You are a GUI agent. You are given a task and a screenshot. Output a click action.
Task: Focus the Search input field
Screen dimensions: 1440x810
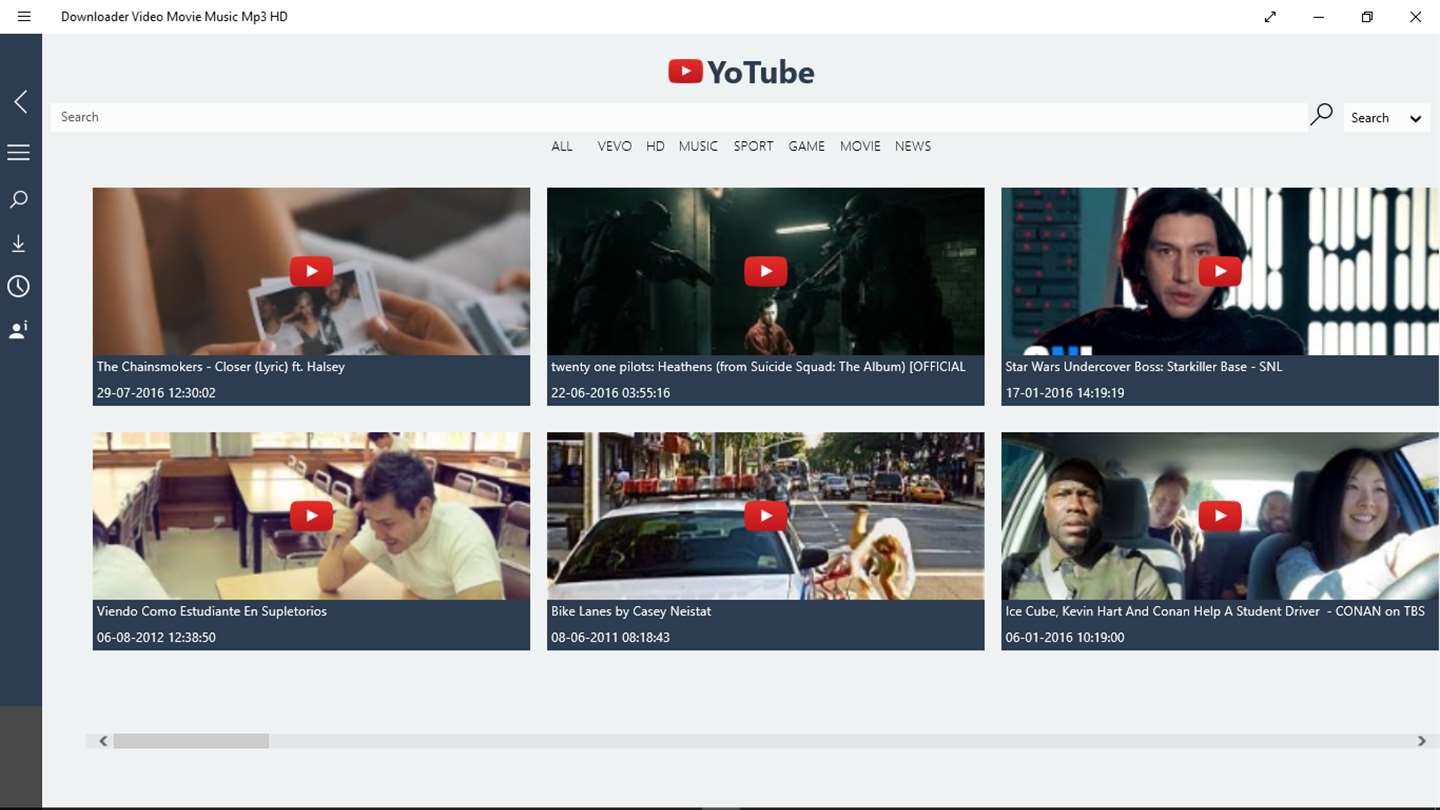point(679,117)
